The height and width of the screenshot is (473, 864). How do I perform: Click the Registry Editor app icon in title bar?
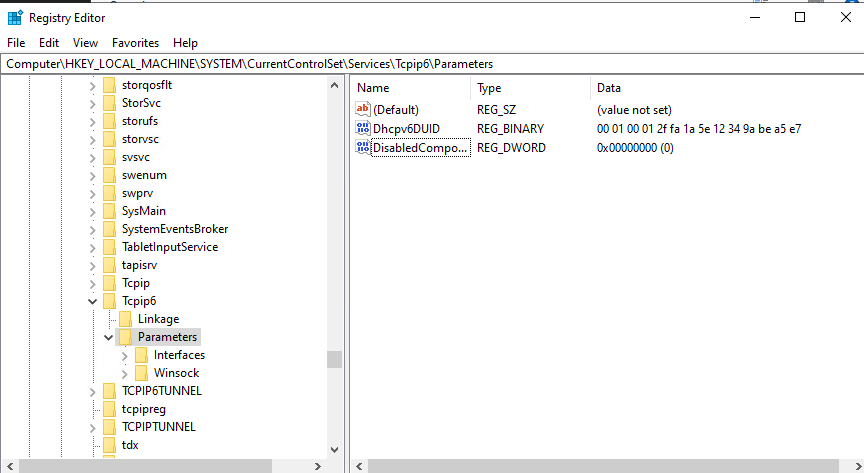15,17
